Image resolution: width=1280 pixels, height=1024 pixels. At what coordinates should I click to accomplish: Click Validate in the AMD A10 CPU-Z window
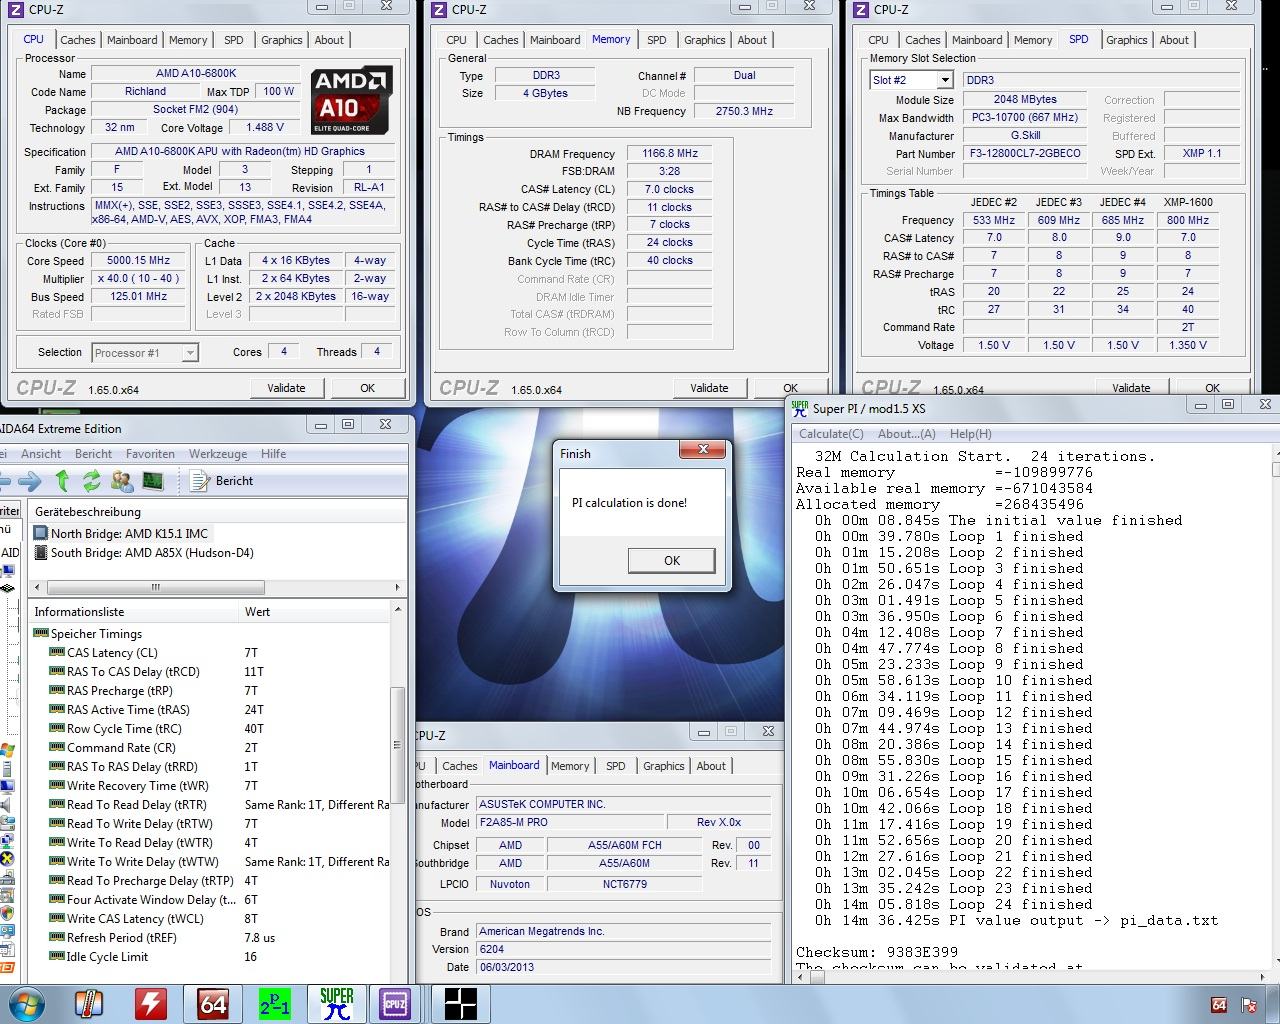pos(286,388)
